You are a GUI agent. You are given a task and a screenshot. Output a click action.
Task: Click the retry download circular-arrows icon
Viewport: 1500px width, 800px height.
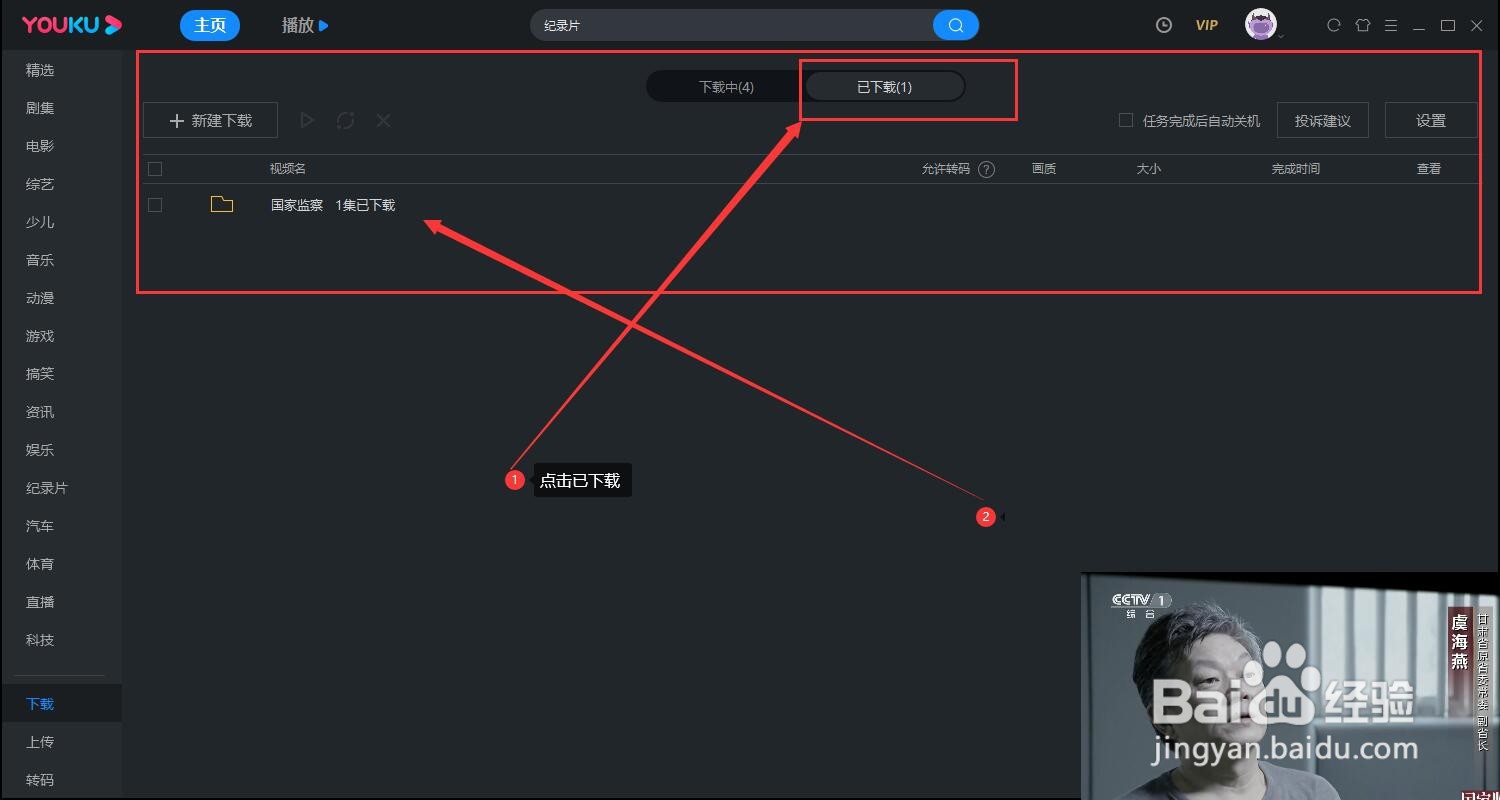345,120
